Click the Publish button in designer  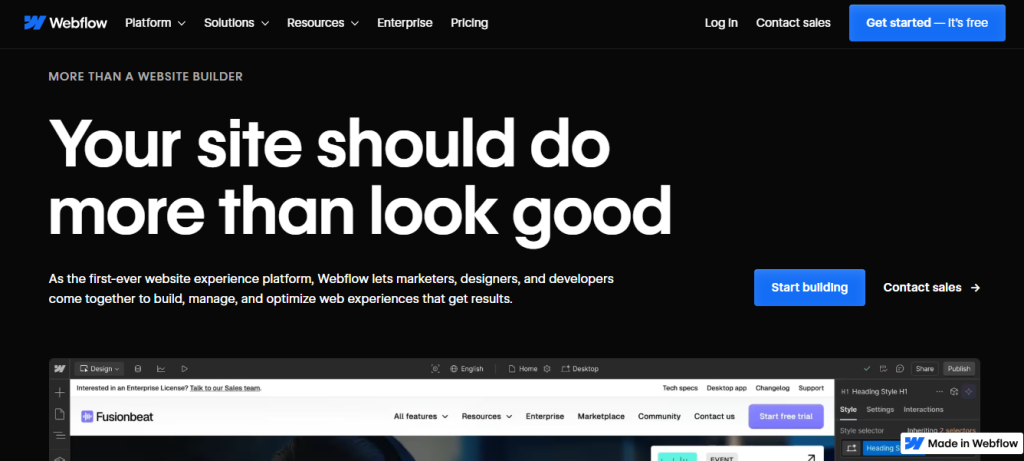coord(959,369)
